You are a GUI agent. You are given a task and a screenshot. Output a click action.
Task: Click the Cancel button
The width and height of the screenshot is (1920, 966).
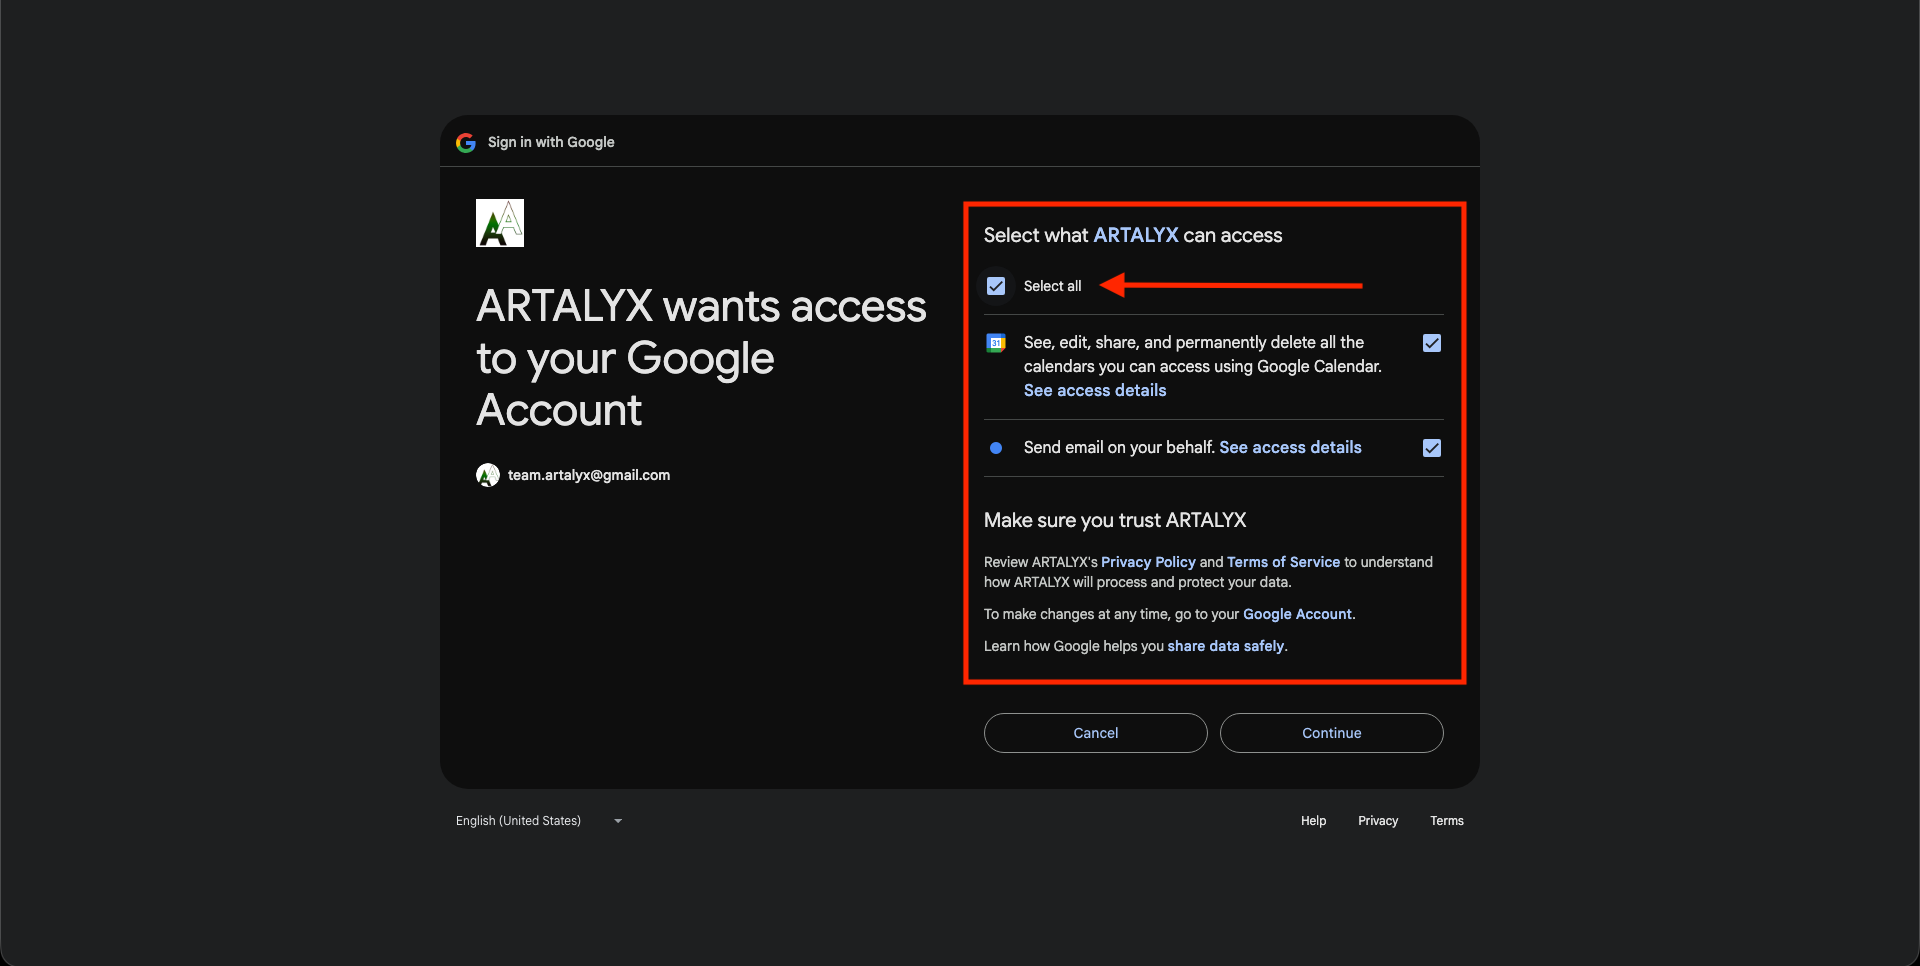tap(1096, 733)
